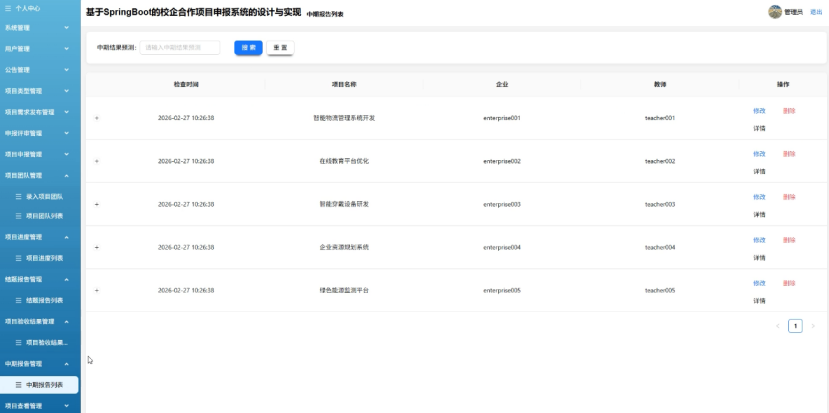Collapse the 中期报告管理 submenu
This screenshot has width=829, height=413.
click(67, 364)
